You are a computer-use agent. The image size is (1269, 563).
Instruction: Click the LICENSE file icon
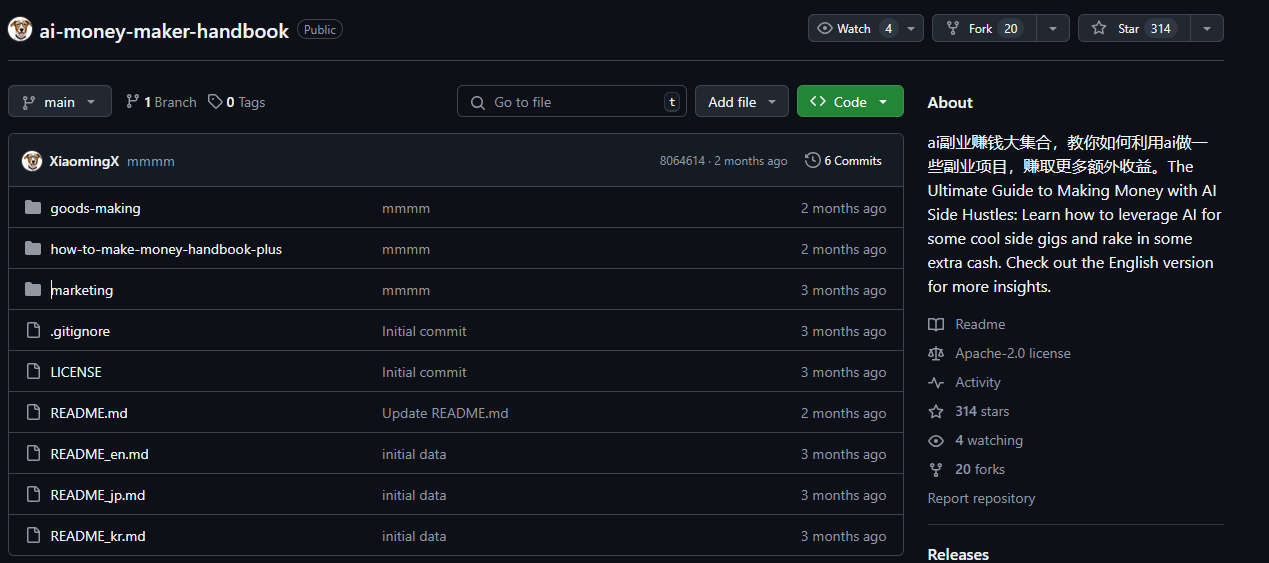click(x=33, y=372)
